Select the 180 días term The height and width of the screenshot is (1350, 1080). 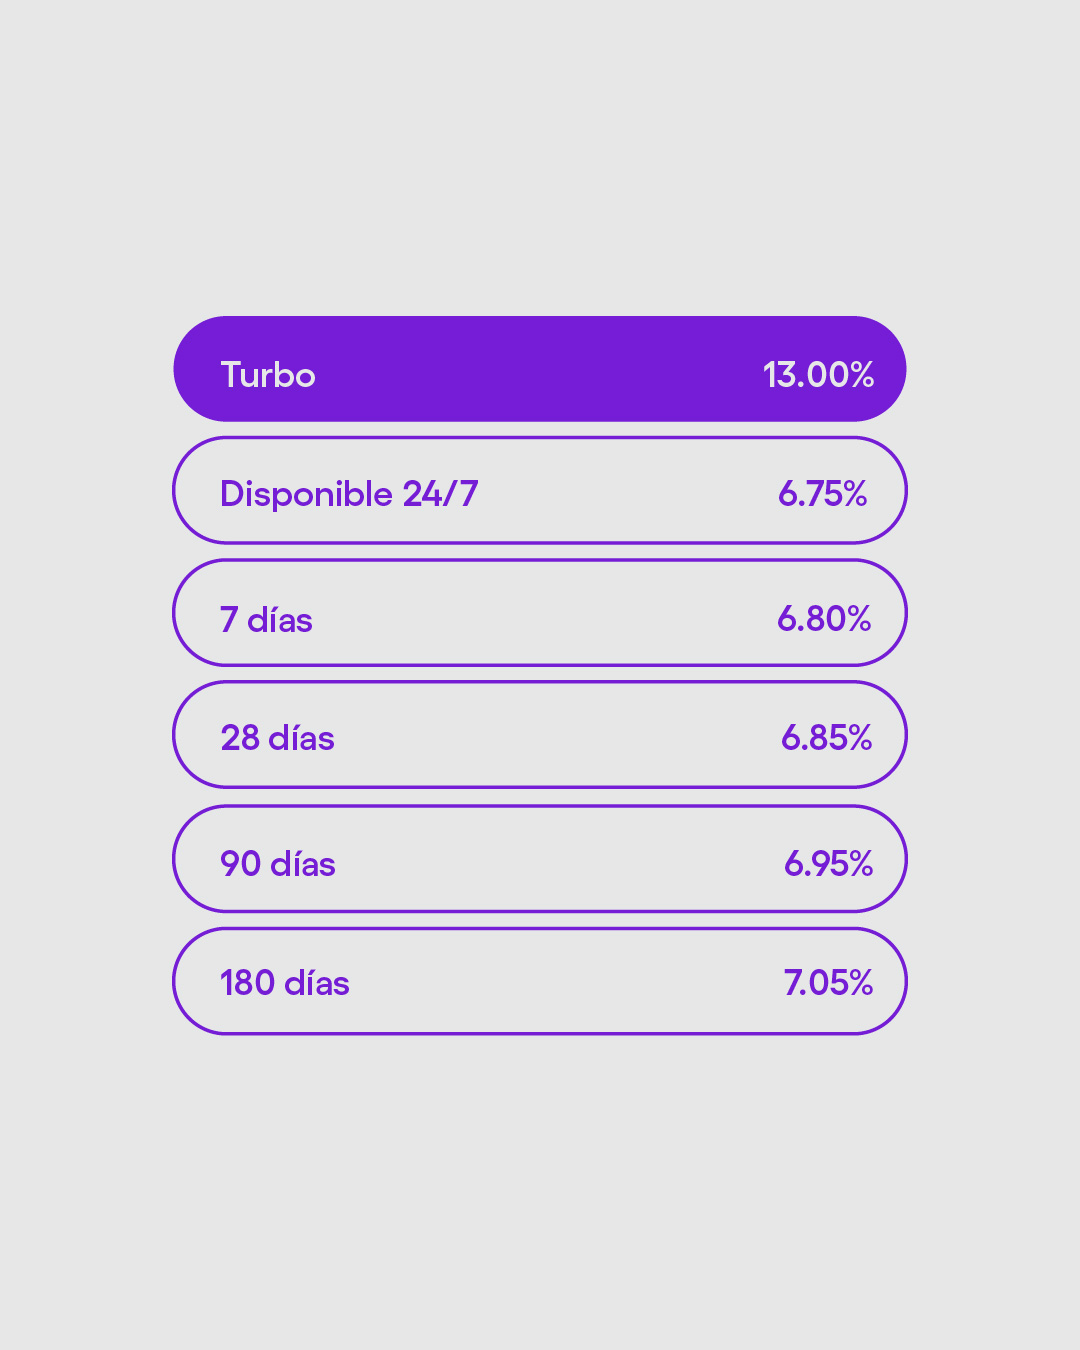[540, 981]
